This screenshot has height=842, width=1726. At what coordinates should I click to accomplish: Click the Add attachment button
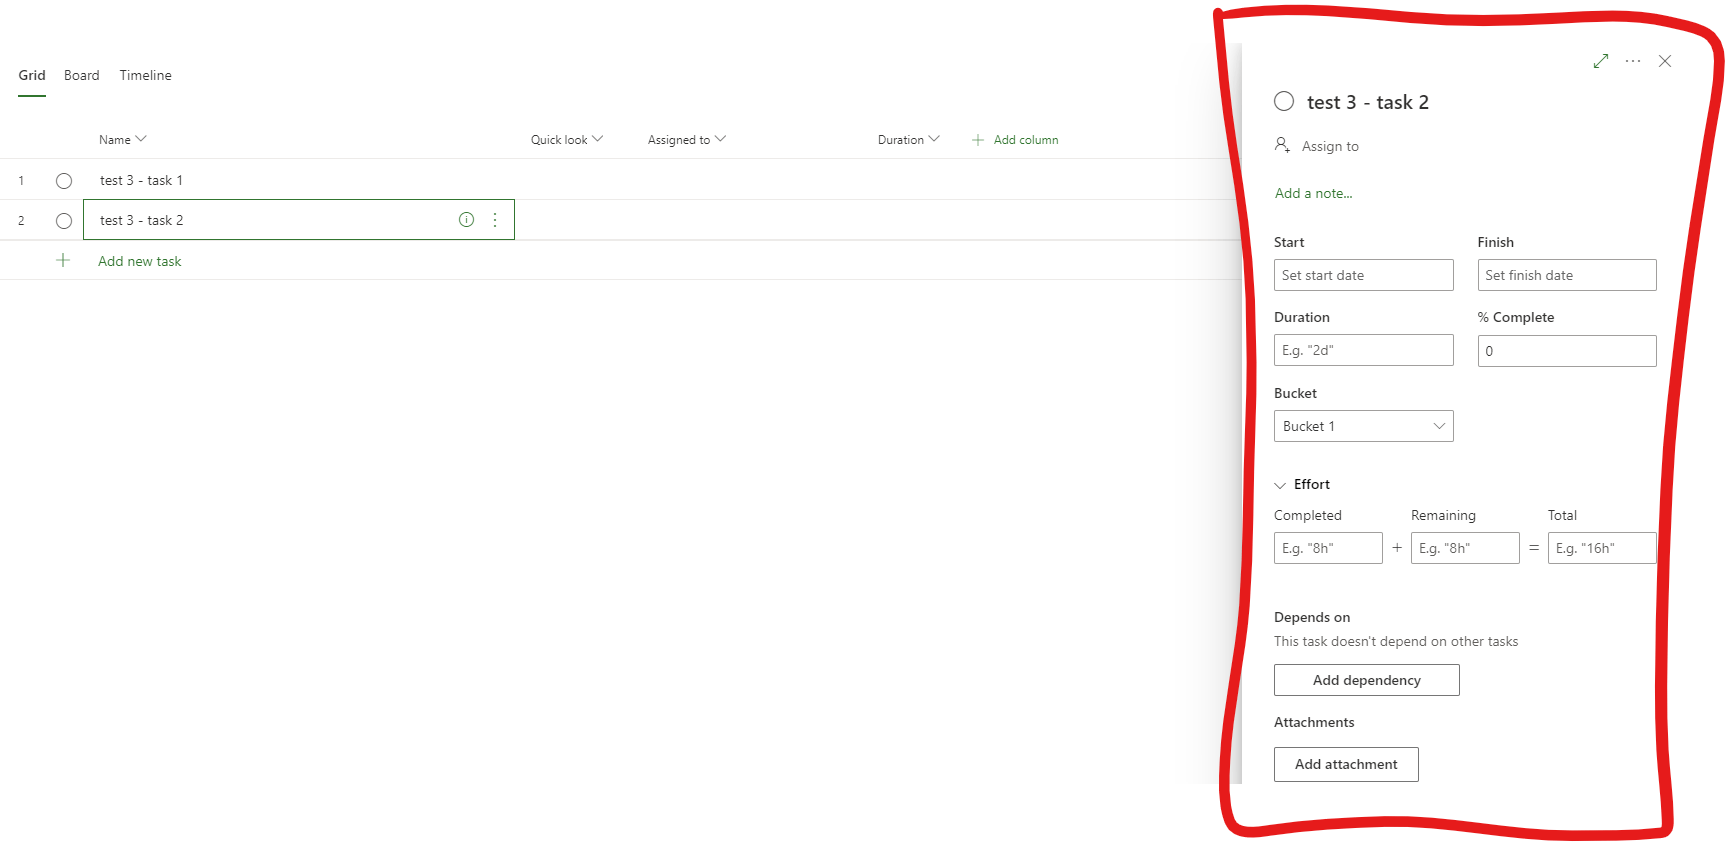point(1346,764)
